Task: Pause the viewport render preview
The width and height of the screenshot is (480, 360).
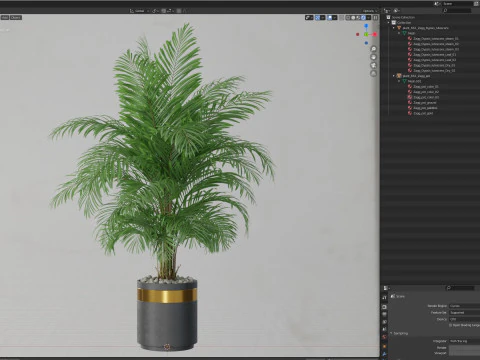Action: pyautogui.click(x=375, y=18)
